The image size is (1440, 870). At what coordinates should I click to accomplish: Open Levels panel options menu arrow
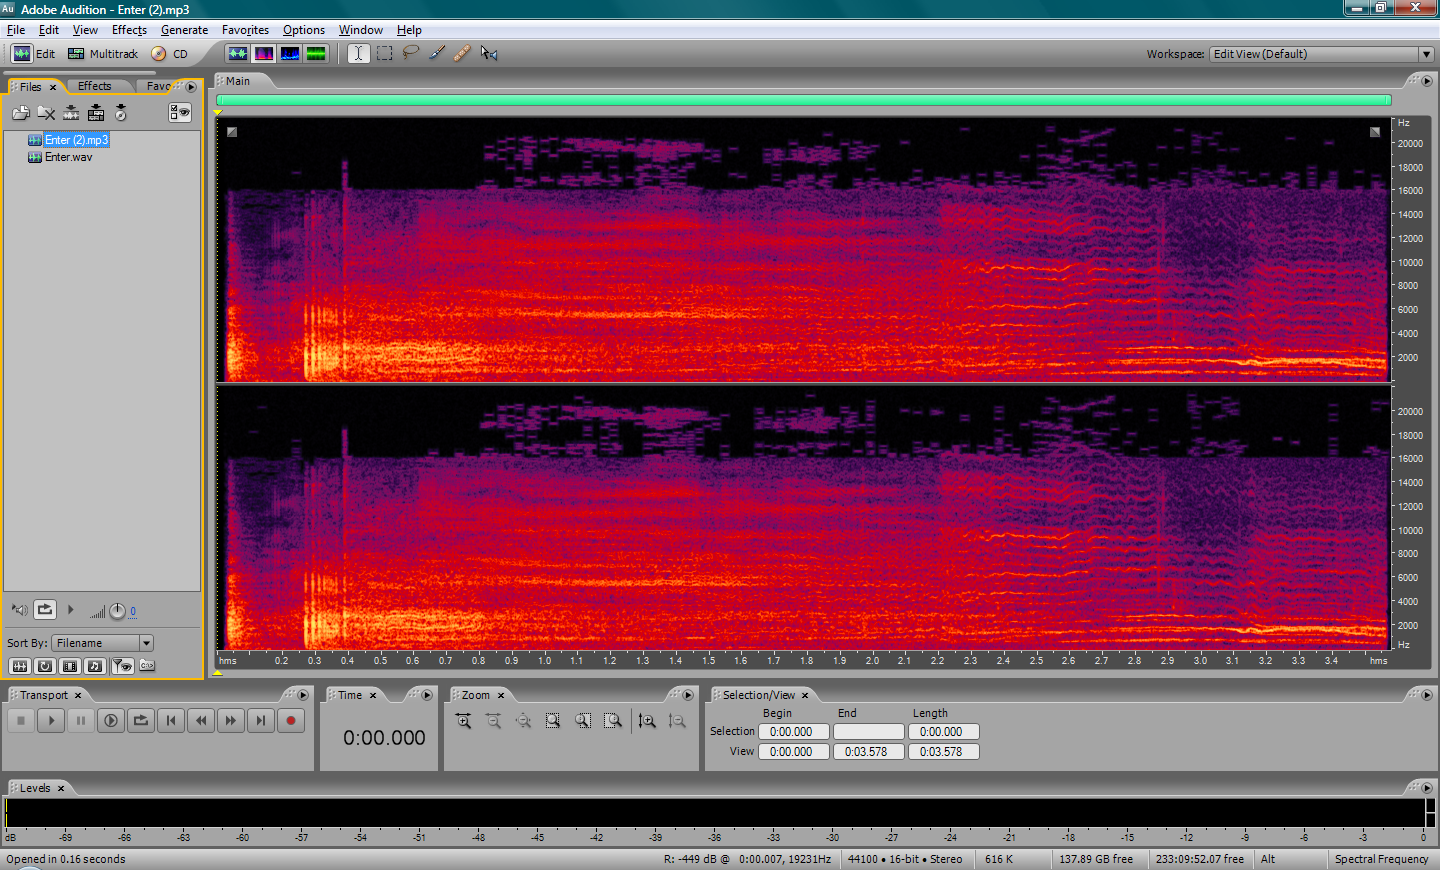pos(1427,788)
